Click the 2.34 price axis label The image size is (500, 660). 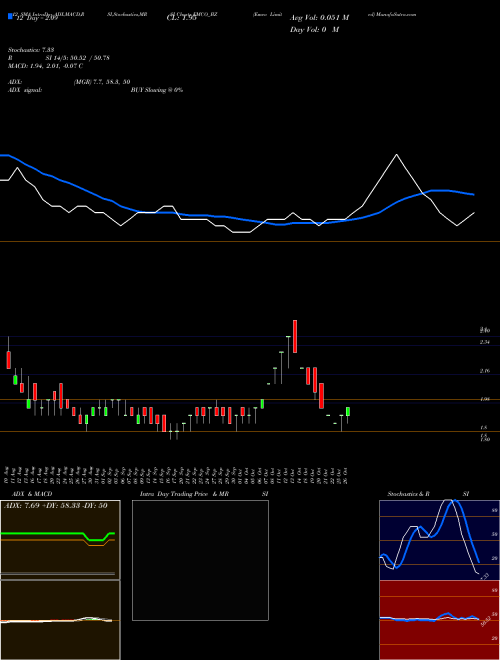tap(485, 342)
